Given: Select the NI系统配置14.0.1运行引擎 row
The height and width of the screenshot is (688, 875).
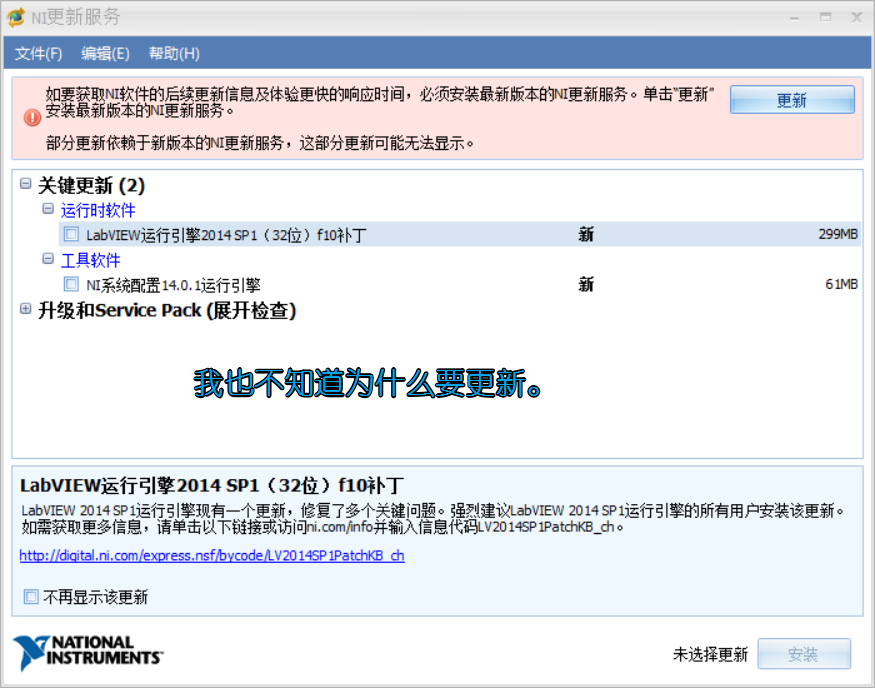Looking at the screenshot, I should point(460,285).
